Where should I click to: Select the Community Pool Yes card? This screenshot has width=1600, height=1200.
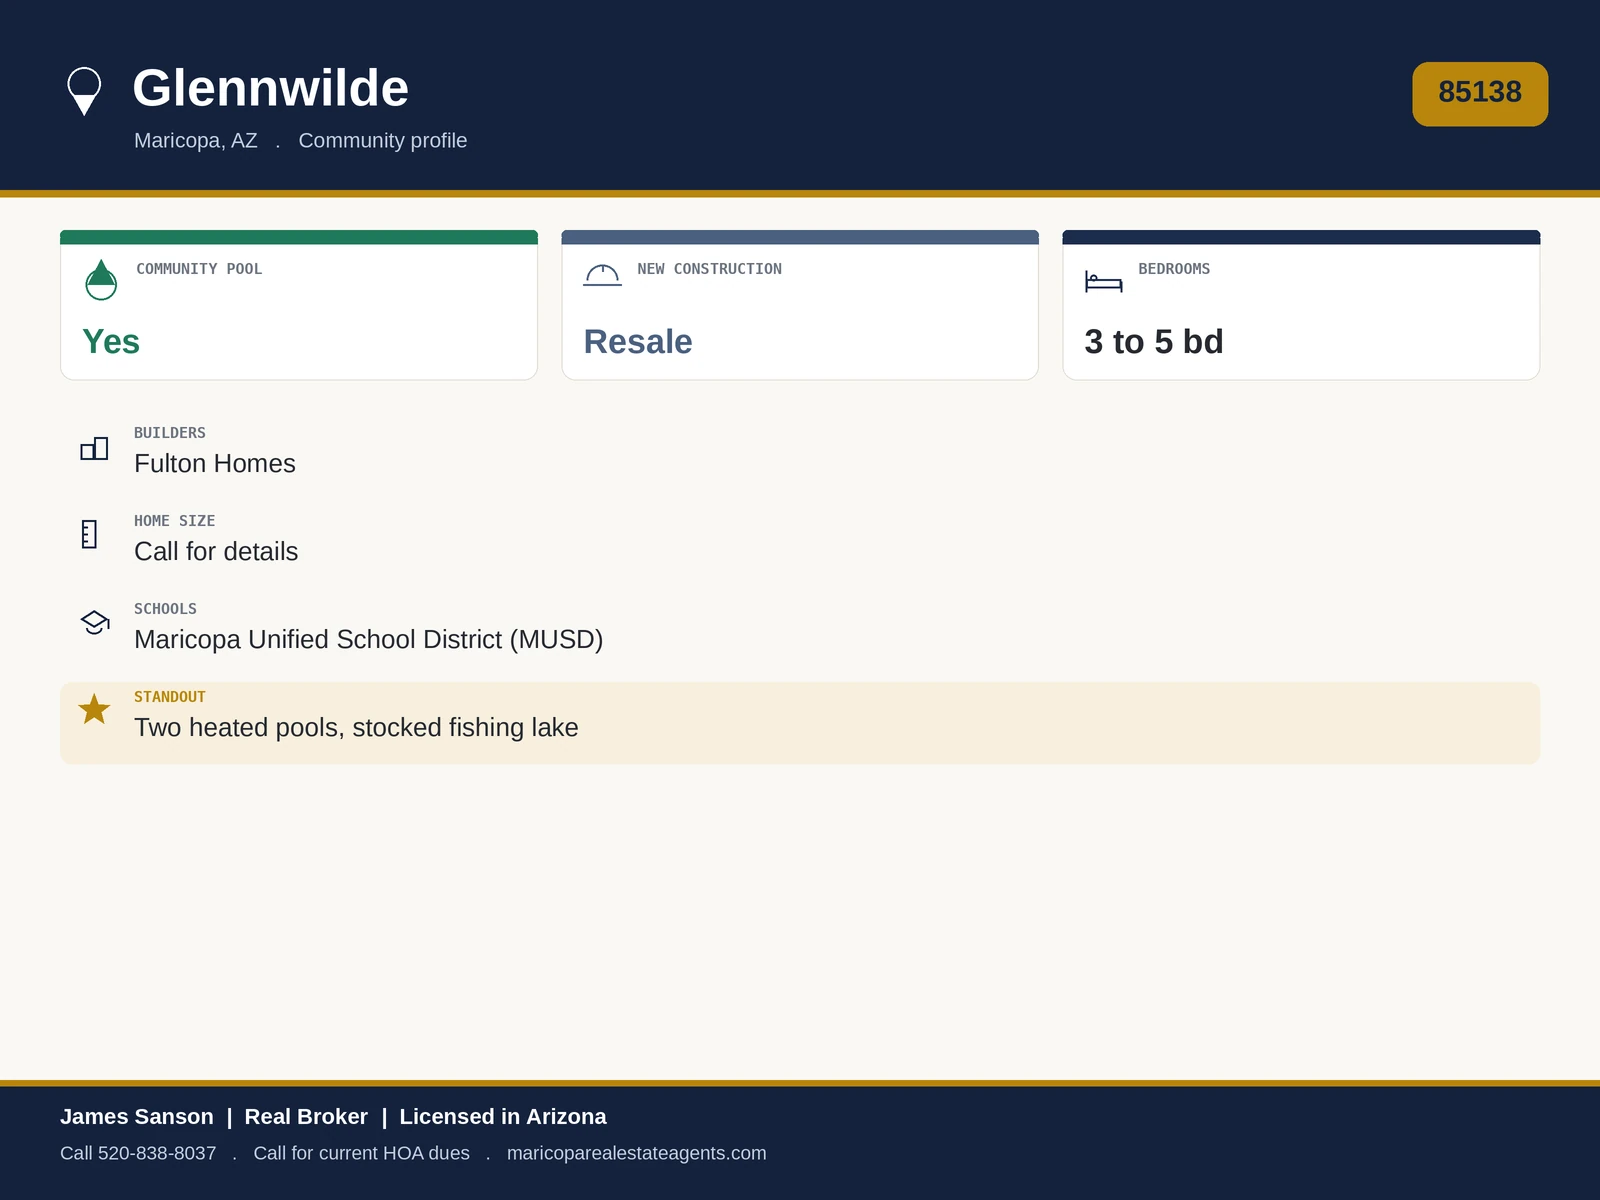pyautogui.click(x=299, y=305)
